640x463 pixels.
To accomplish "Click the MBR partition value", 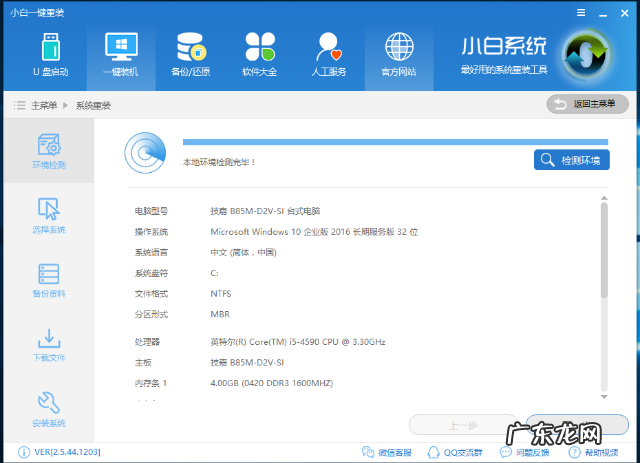I will [220, 314].
